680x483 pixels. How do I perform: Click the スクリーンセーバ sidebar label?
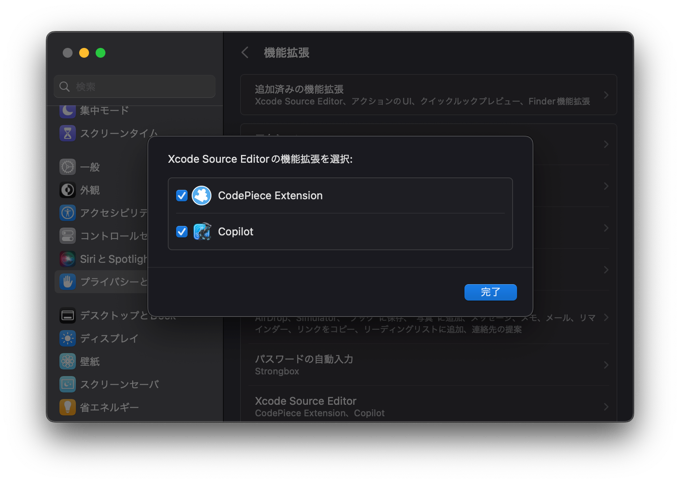[120, 385]
